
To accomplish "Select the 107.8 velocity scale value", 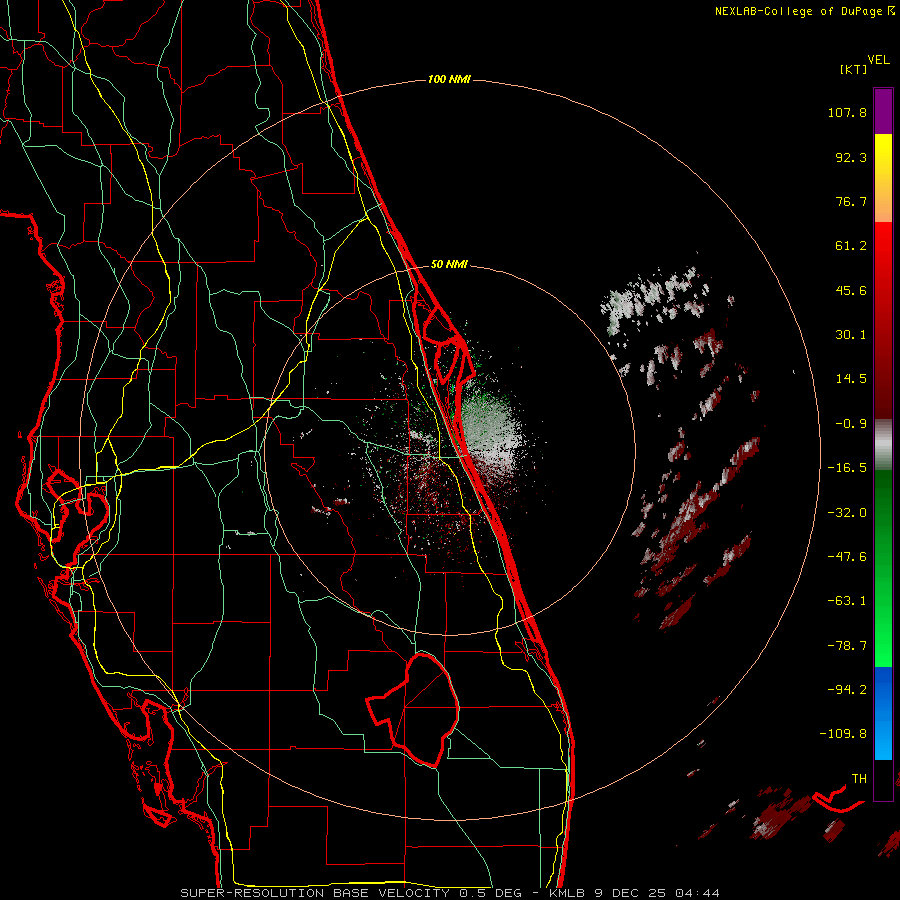I will 847,112.
